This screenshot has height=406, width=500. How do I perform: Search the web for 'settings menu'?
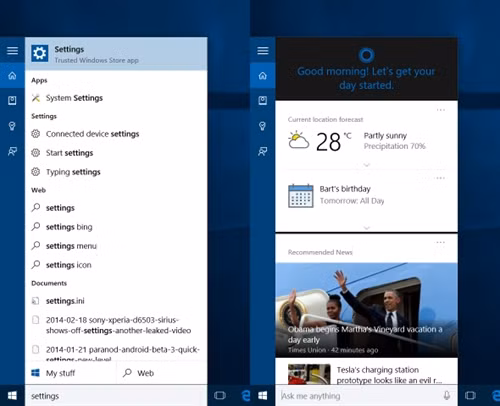click(x=116, y=246)
